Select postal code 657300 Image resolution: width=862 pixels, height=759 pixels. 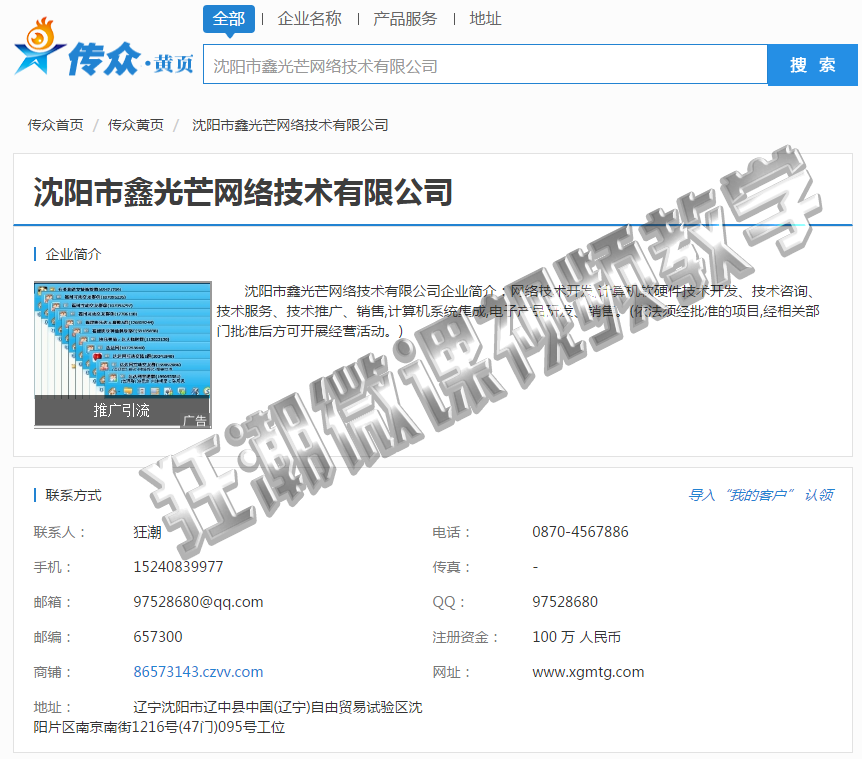click(x=158, y=636)
